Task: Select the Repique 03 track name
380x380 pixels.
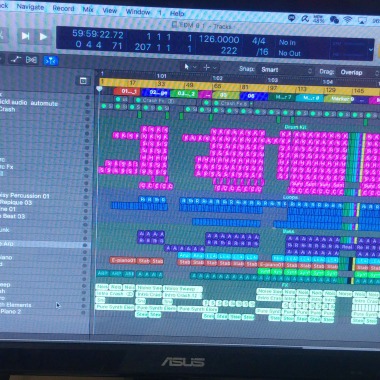Action: pyautogui.click(x=16, y=202)
